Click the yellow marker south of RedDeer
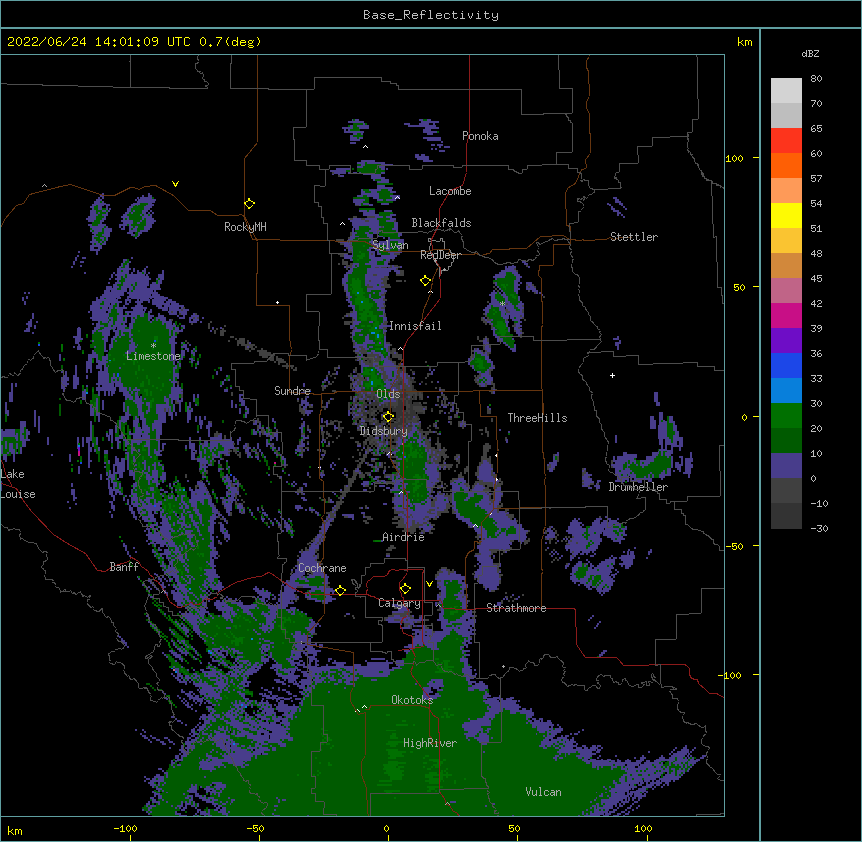Image resolution: width=862 pixels, height=842 pixels. pyautogui.click(x=426, y=281)
